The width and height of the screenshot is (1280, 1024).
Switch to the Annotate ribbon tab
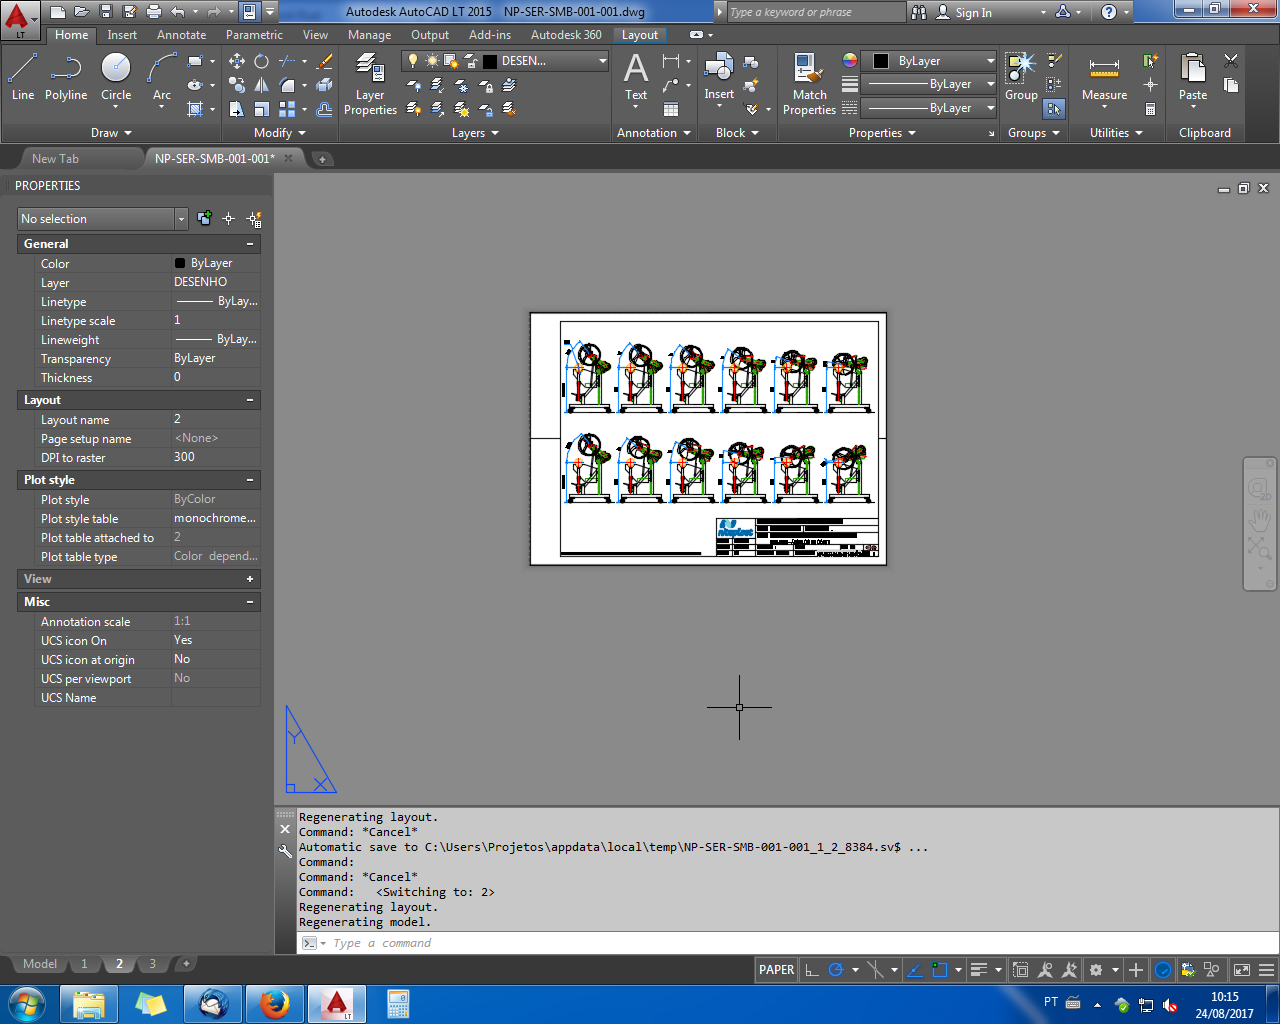click(181, 34)
